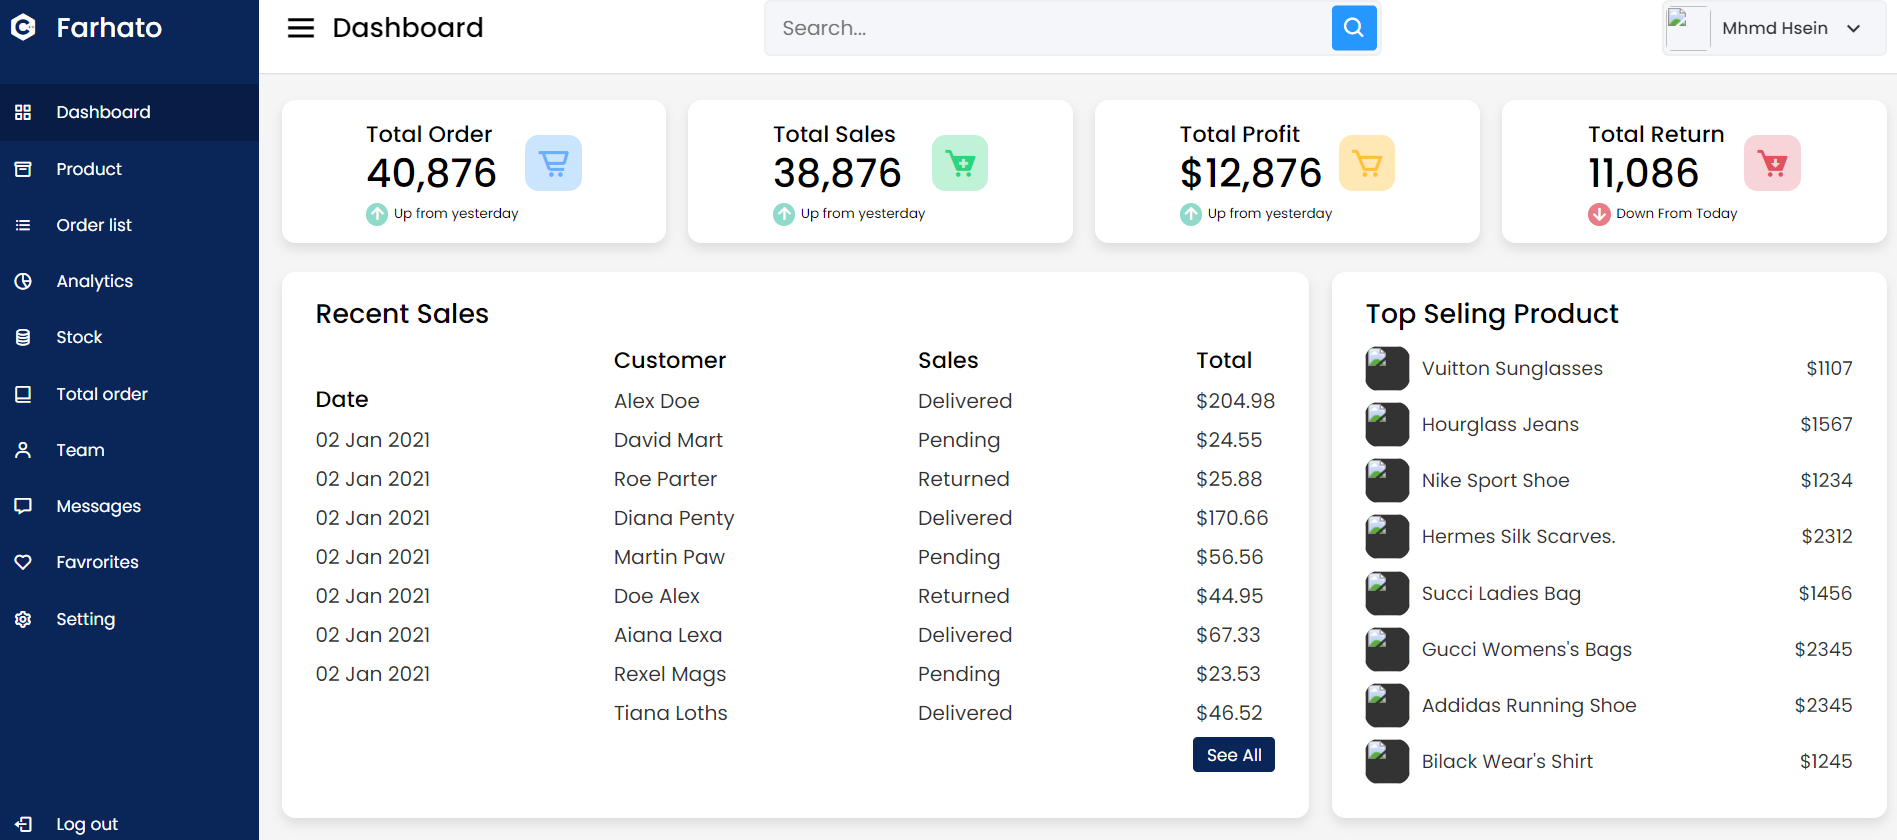Click the Analytics pie chart sidebar icon
Screen dimensions: 1897x840
point(23,281)
